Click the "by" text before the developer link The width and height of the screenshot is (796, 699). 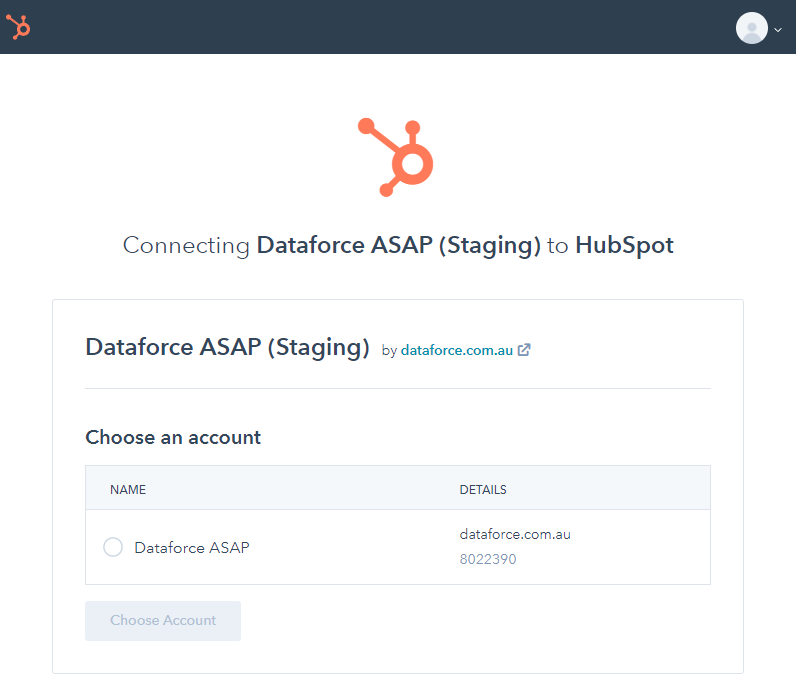tap(389, 351)
